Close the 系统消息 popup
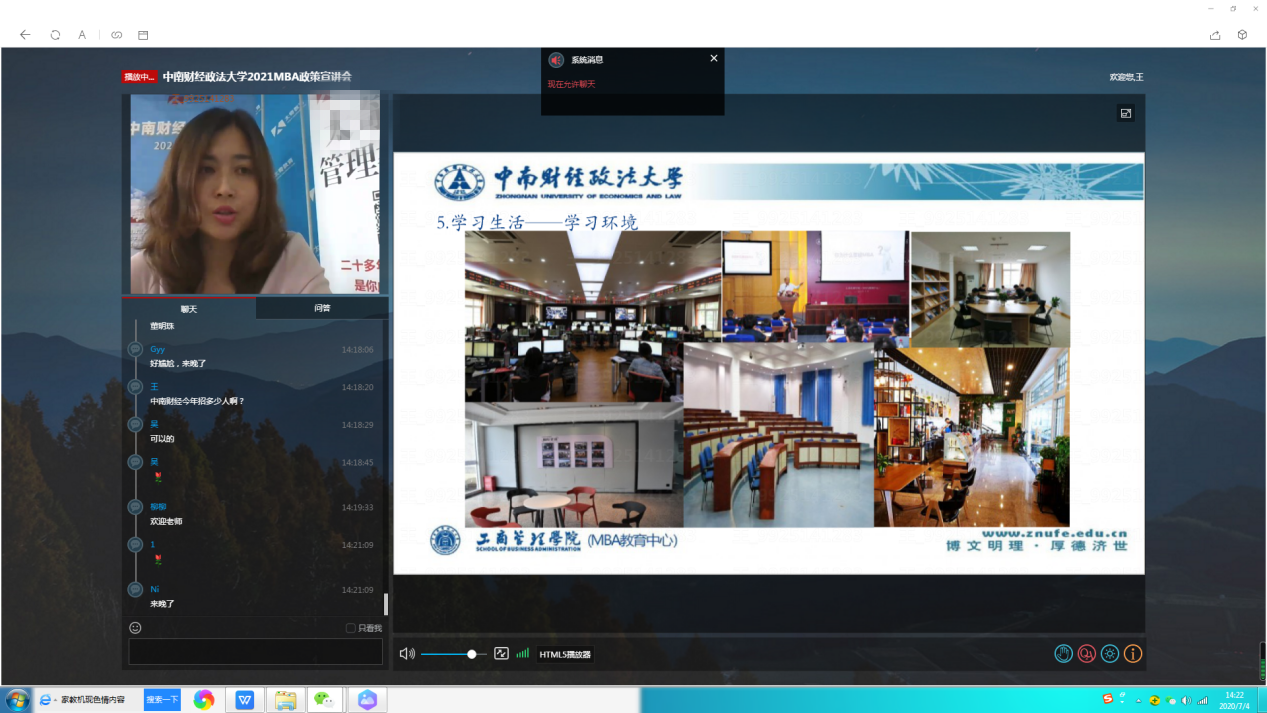The height and width of the screenshot is (713, 1267). click(x=714, y=58)
